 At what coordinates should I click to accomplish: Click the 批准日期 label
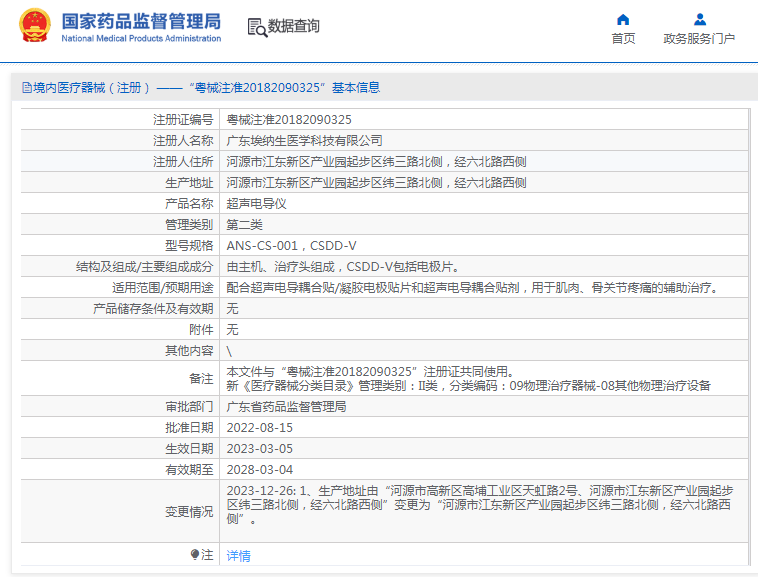(x=189, y=428)
